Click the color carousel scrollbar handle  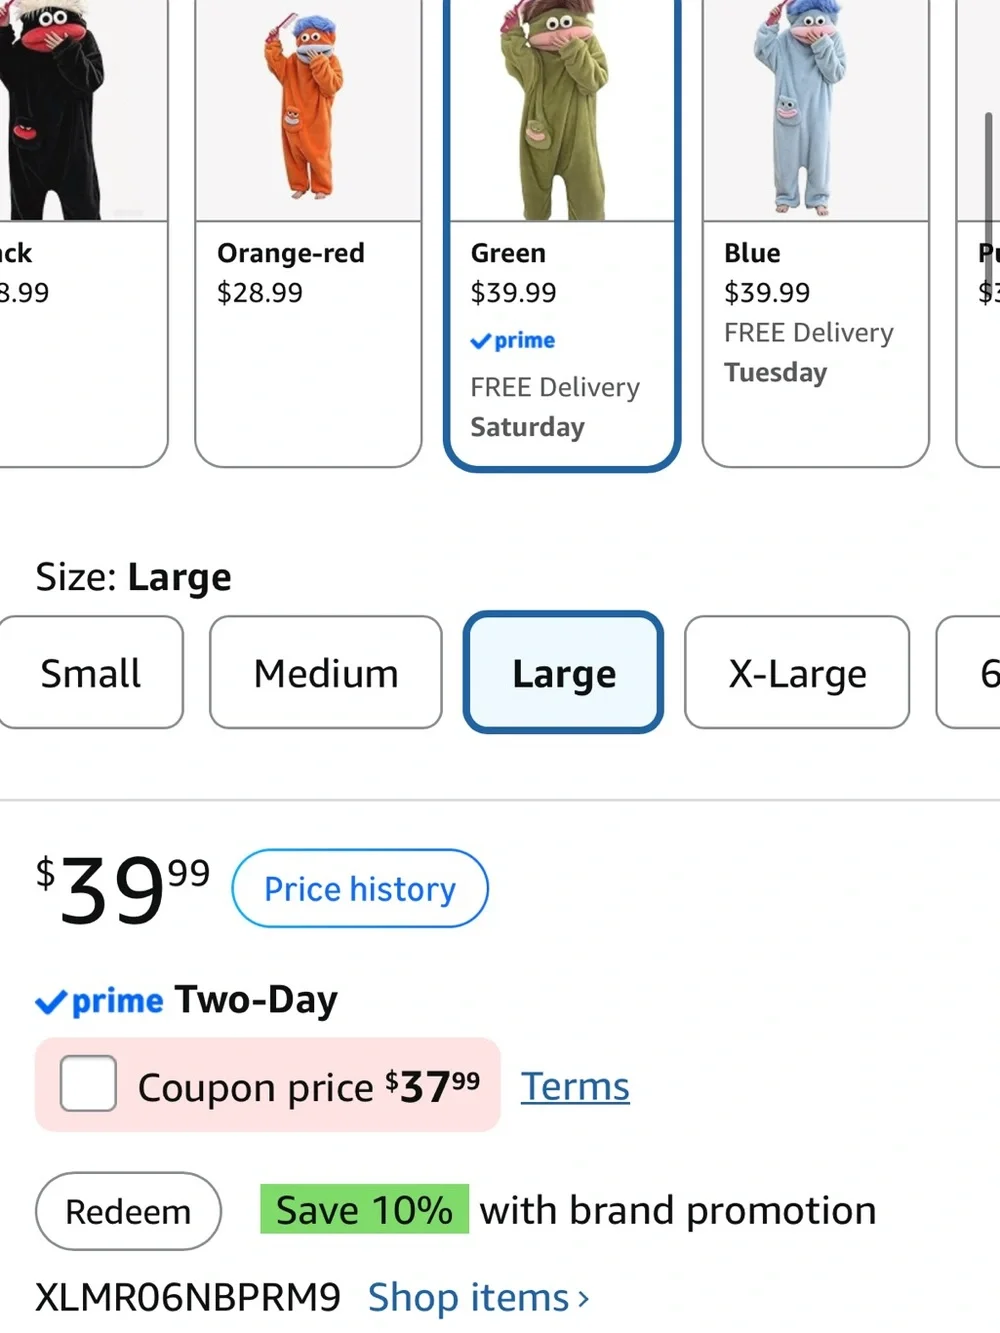(989, 190)
